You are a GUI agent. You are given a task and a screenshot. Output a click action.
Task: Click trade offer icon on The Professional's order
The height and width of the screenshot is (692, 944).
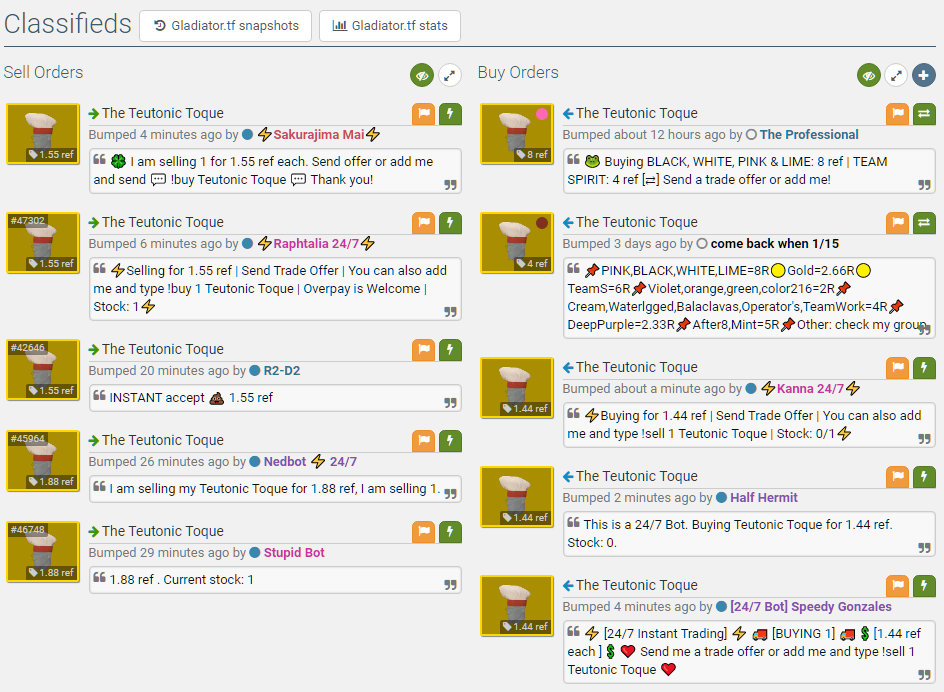pos(924,114)
